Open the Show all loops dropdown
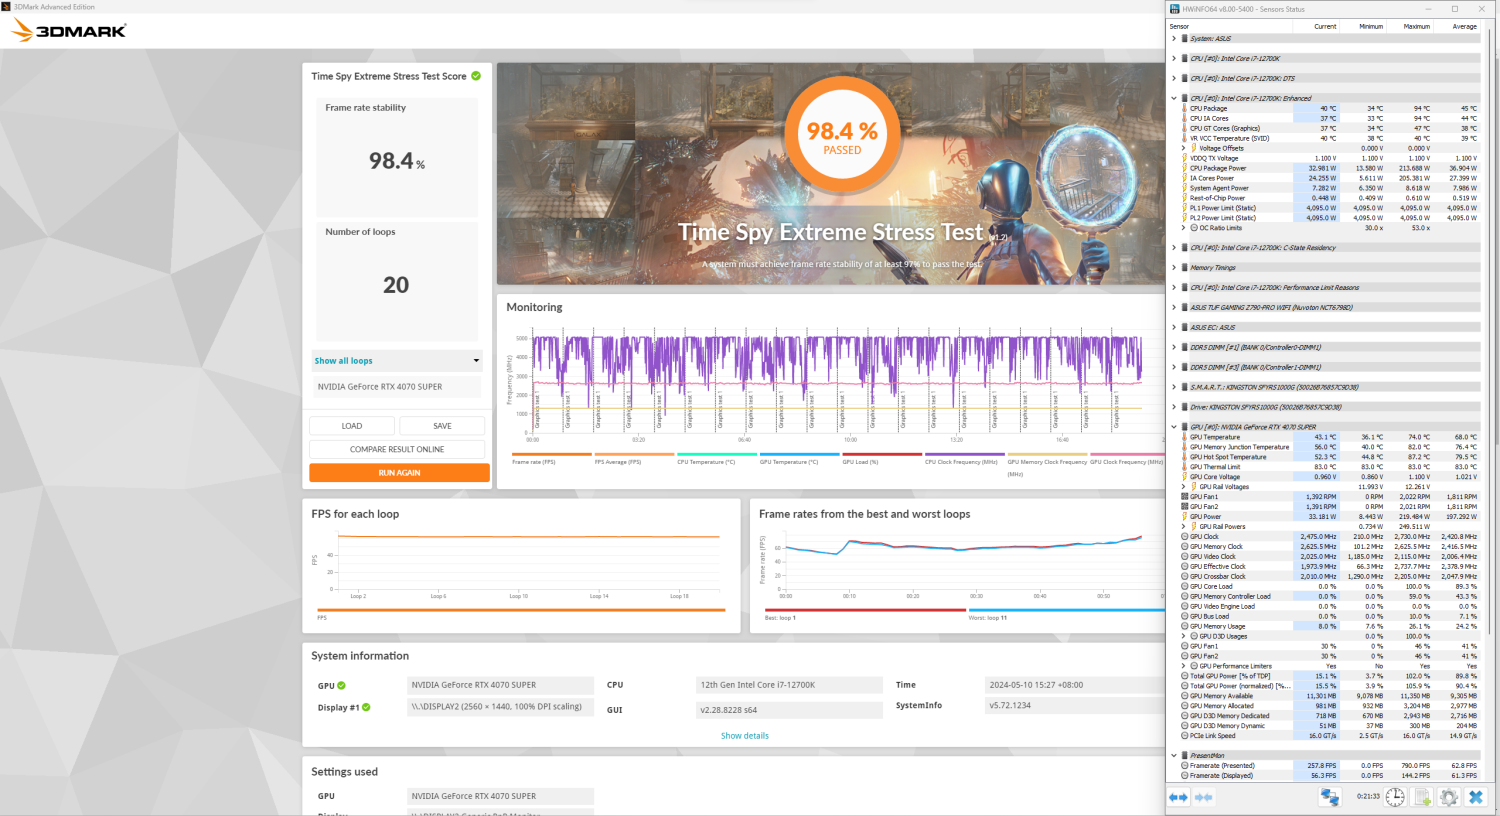The height and width of the screenshot is (816, 1500). pyautogui.click(x=397, y=361)
